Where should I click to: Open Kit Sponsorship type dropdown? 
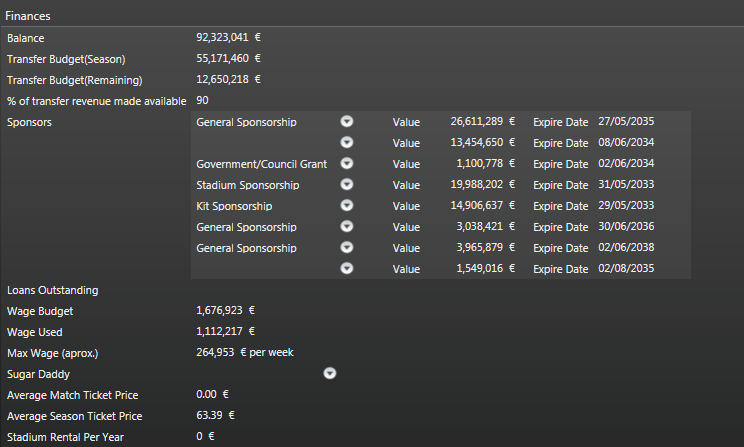(347, 205)
